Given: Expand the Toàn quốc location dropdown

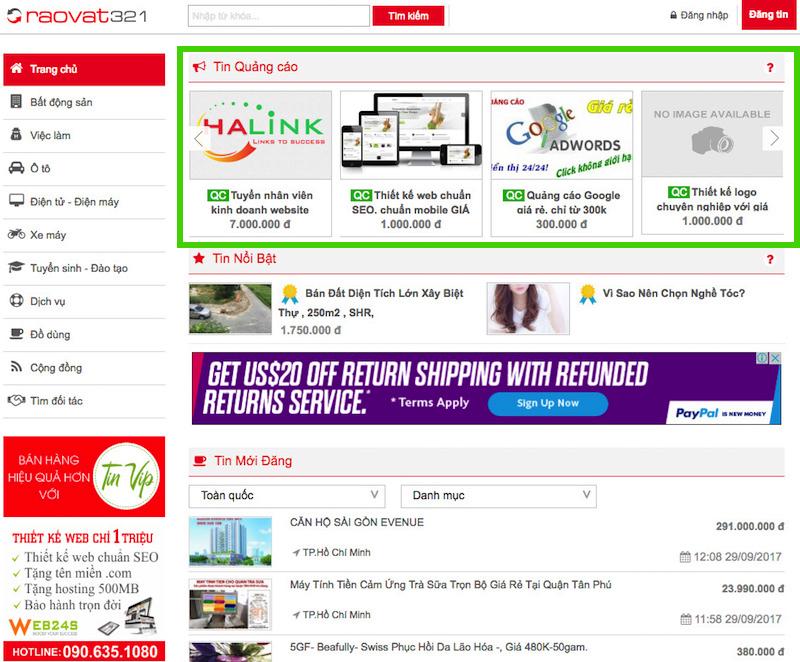Looking at the screenshot, I should point(286,495).
